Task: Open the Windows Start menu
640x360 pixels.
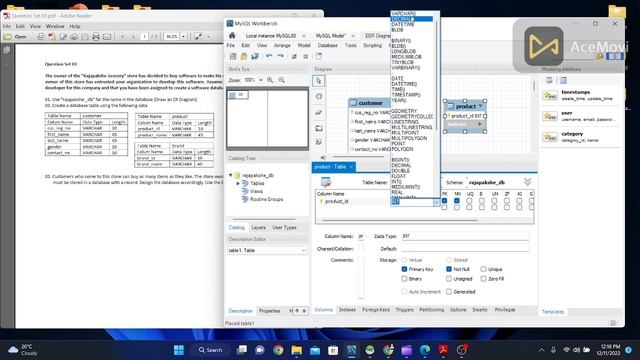Action: pos(179,350)
